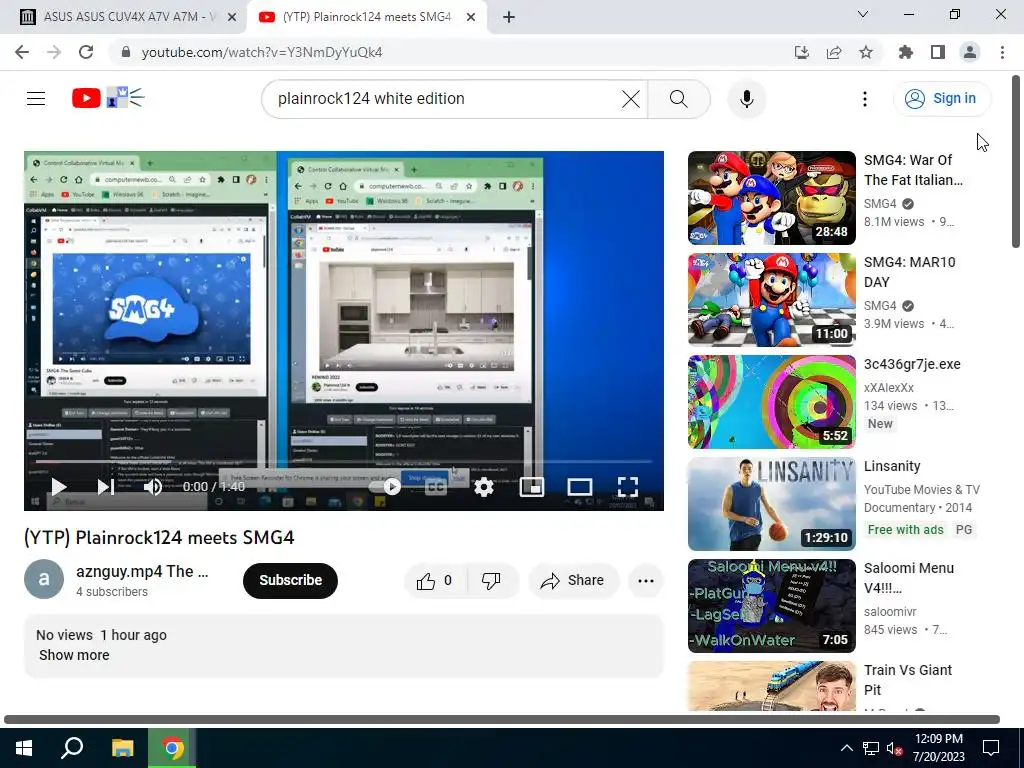Click page vertical scrollbar
This screenshot has width=1024, height=768.
(x=1016, y=161)
